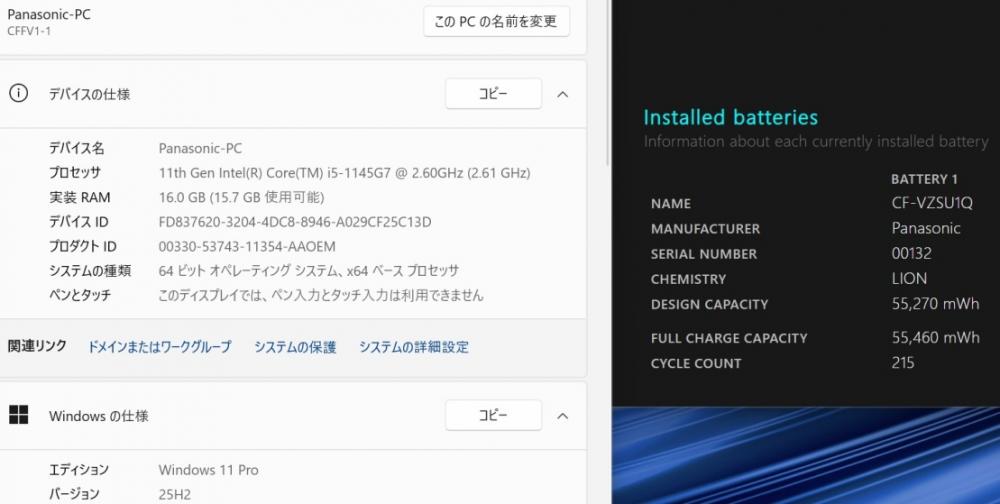This screenshot has height=504, width=1000.
Task: Click the Windows logo icon
Action: click(x=18, y=415)
